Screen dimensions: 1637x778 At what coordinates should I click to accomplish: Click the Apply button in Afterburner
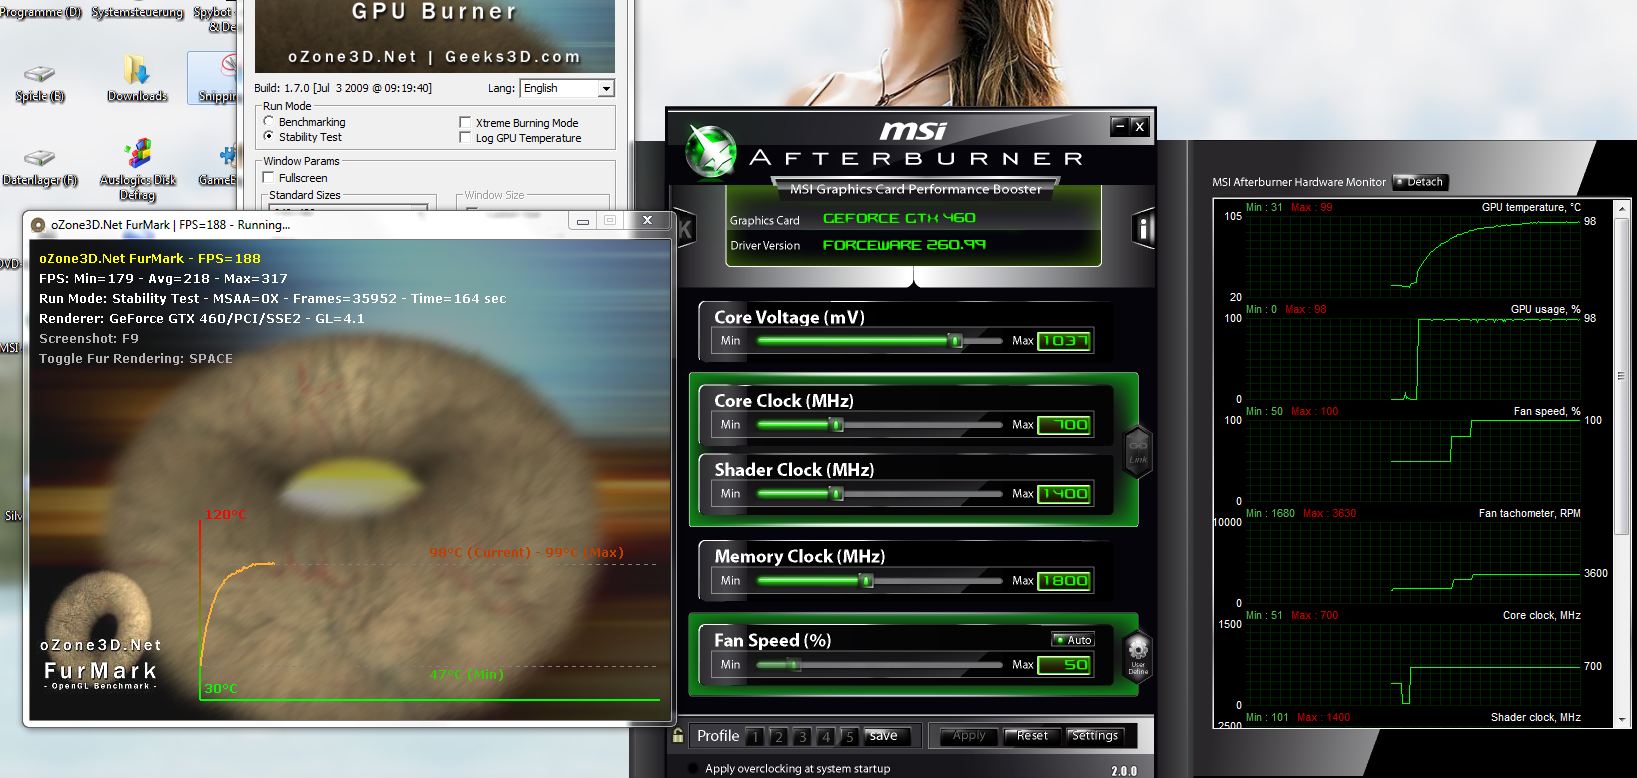point(968,736)
